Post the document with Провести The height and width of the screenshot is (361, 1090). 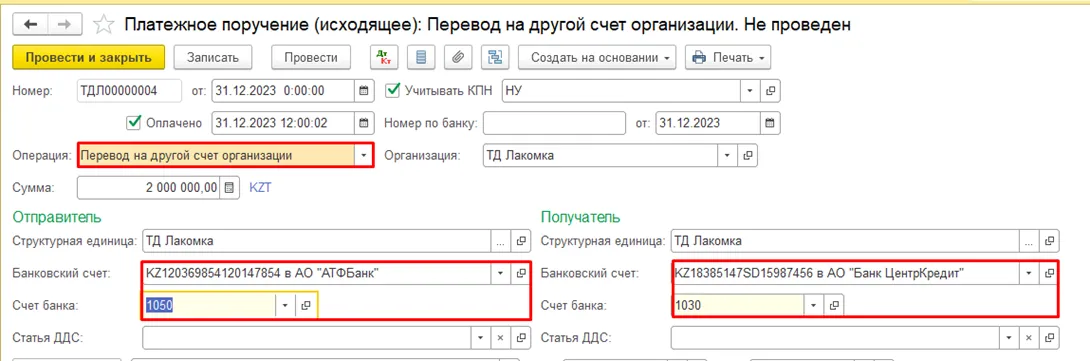pos(311,58)
